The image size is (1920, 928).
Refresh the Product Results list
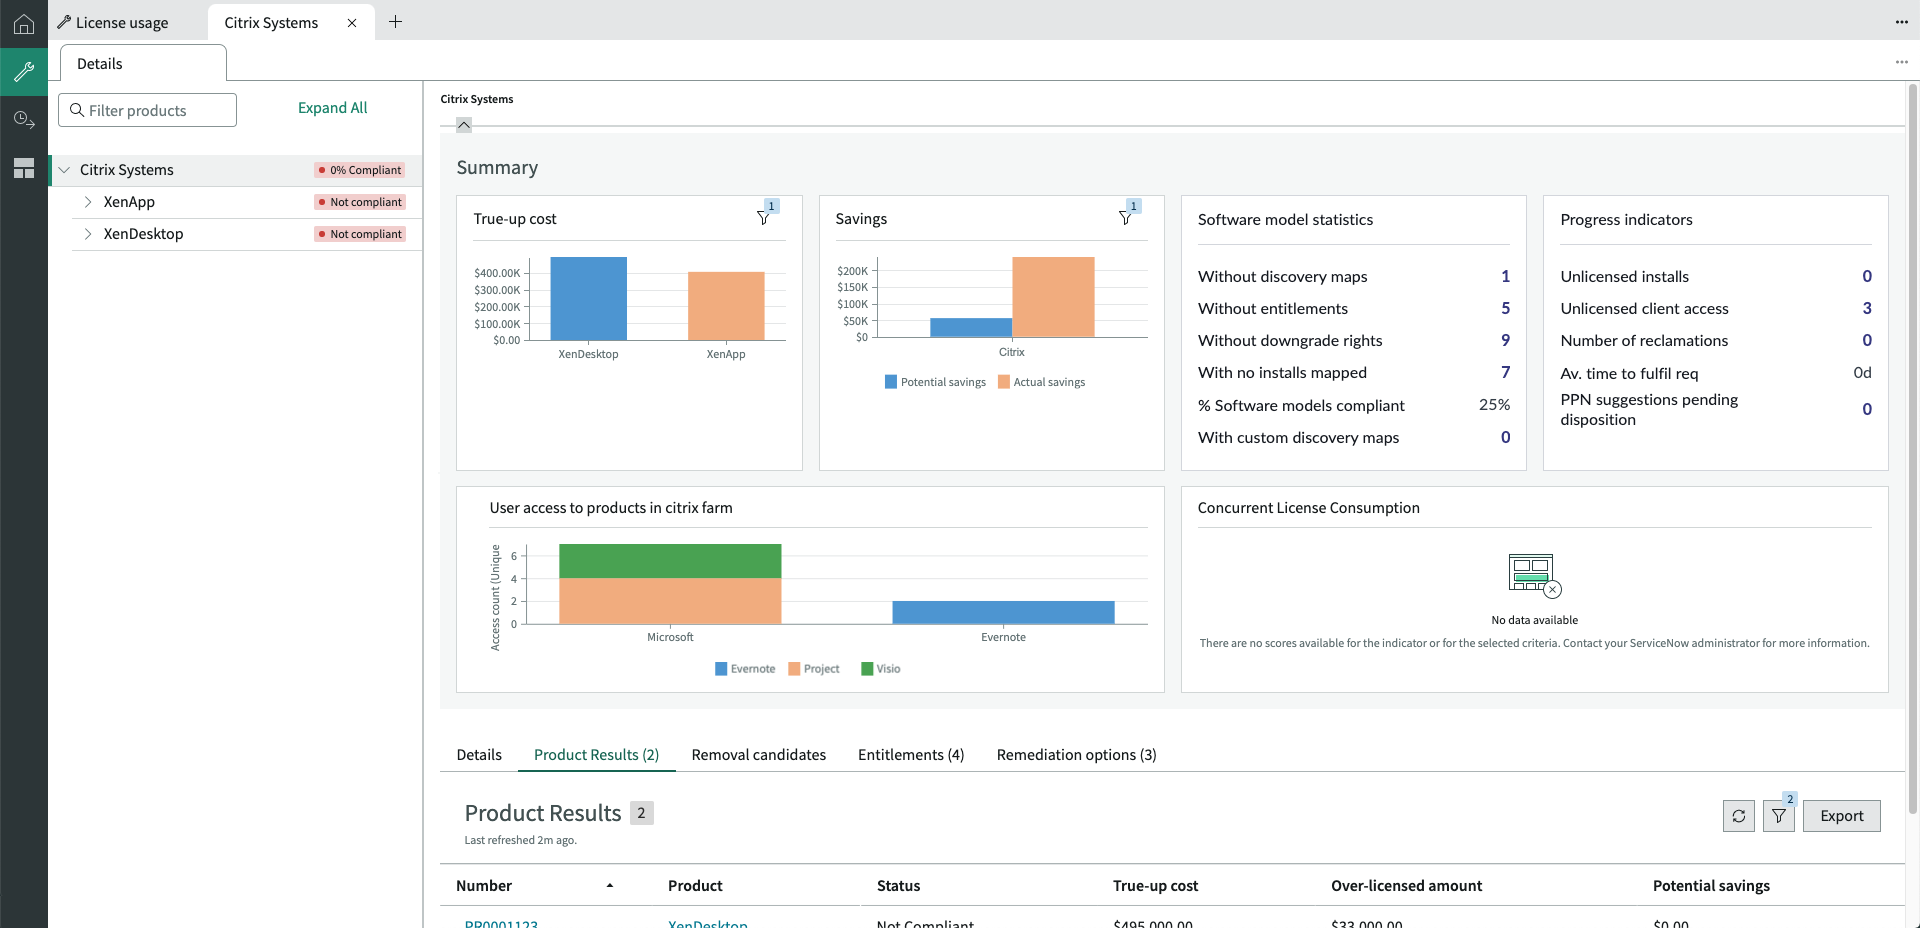coord(1739,816)
